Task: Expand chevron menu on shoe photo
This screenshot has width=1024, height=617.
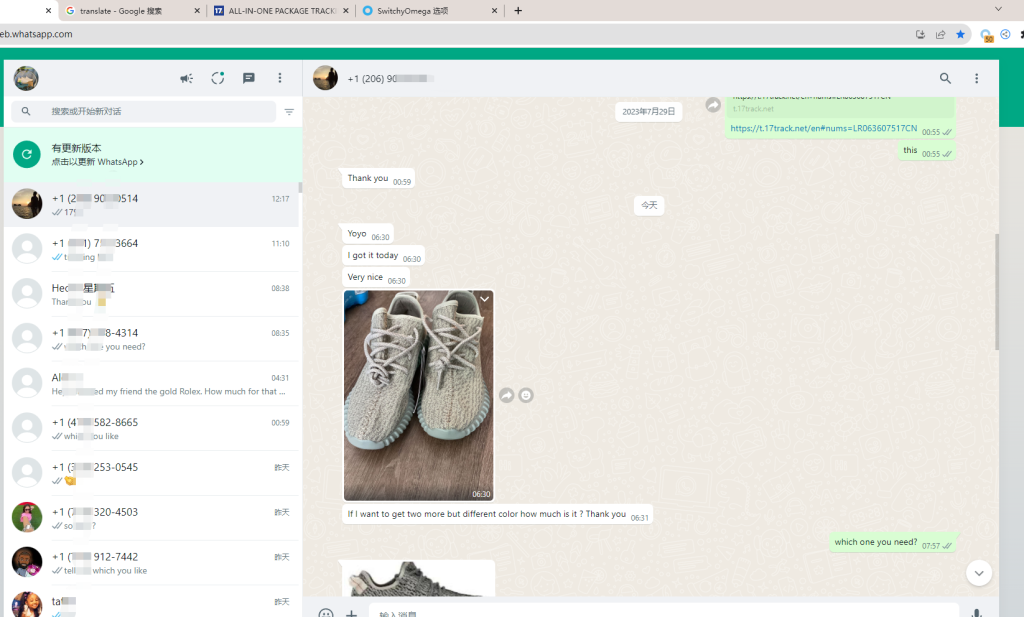Action: (x=484, y=299)
